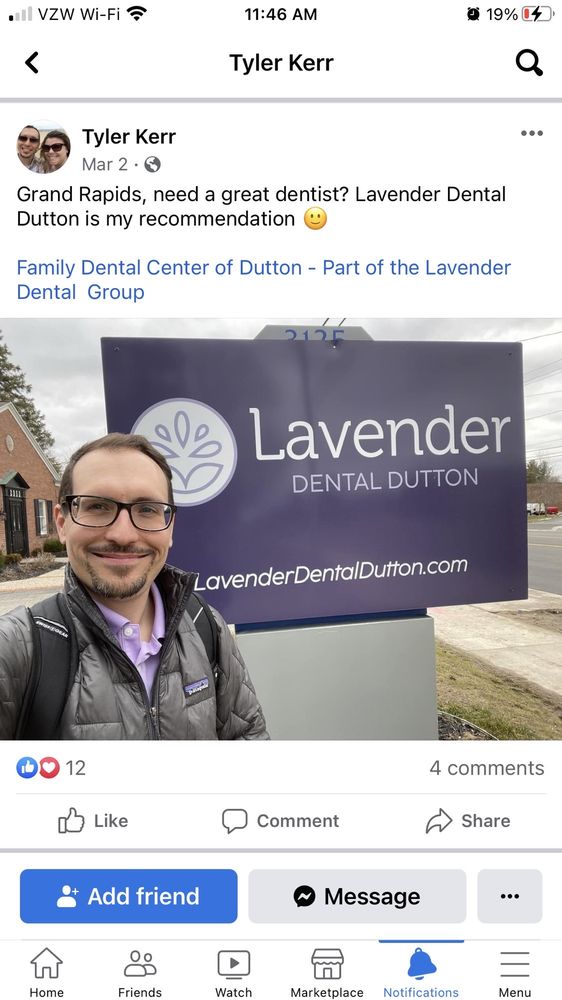The image size is (562, 1000).
Task: Open the Marketplace storefront tab
Action: pos(327,973)
